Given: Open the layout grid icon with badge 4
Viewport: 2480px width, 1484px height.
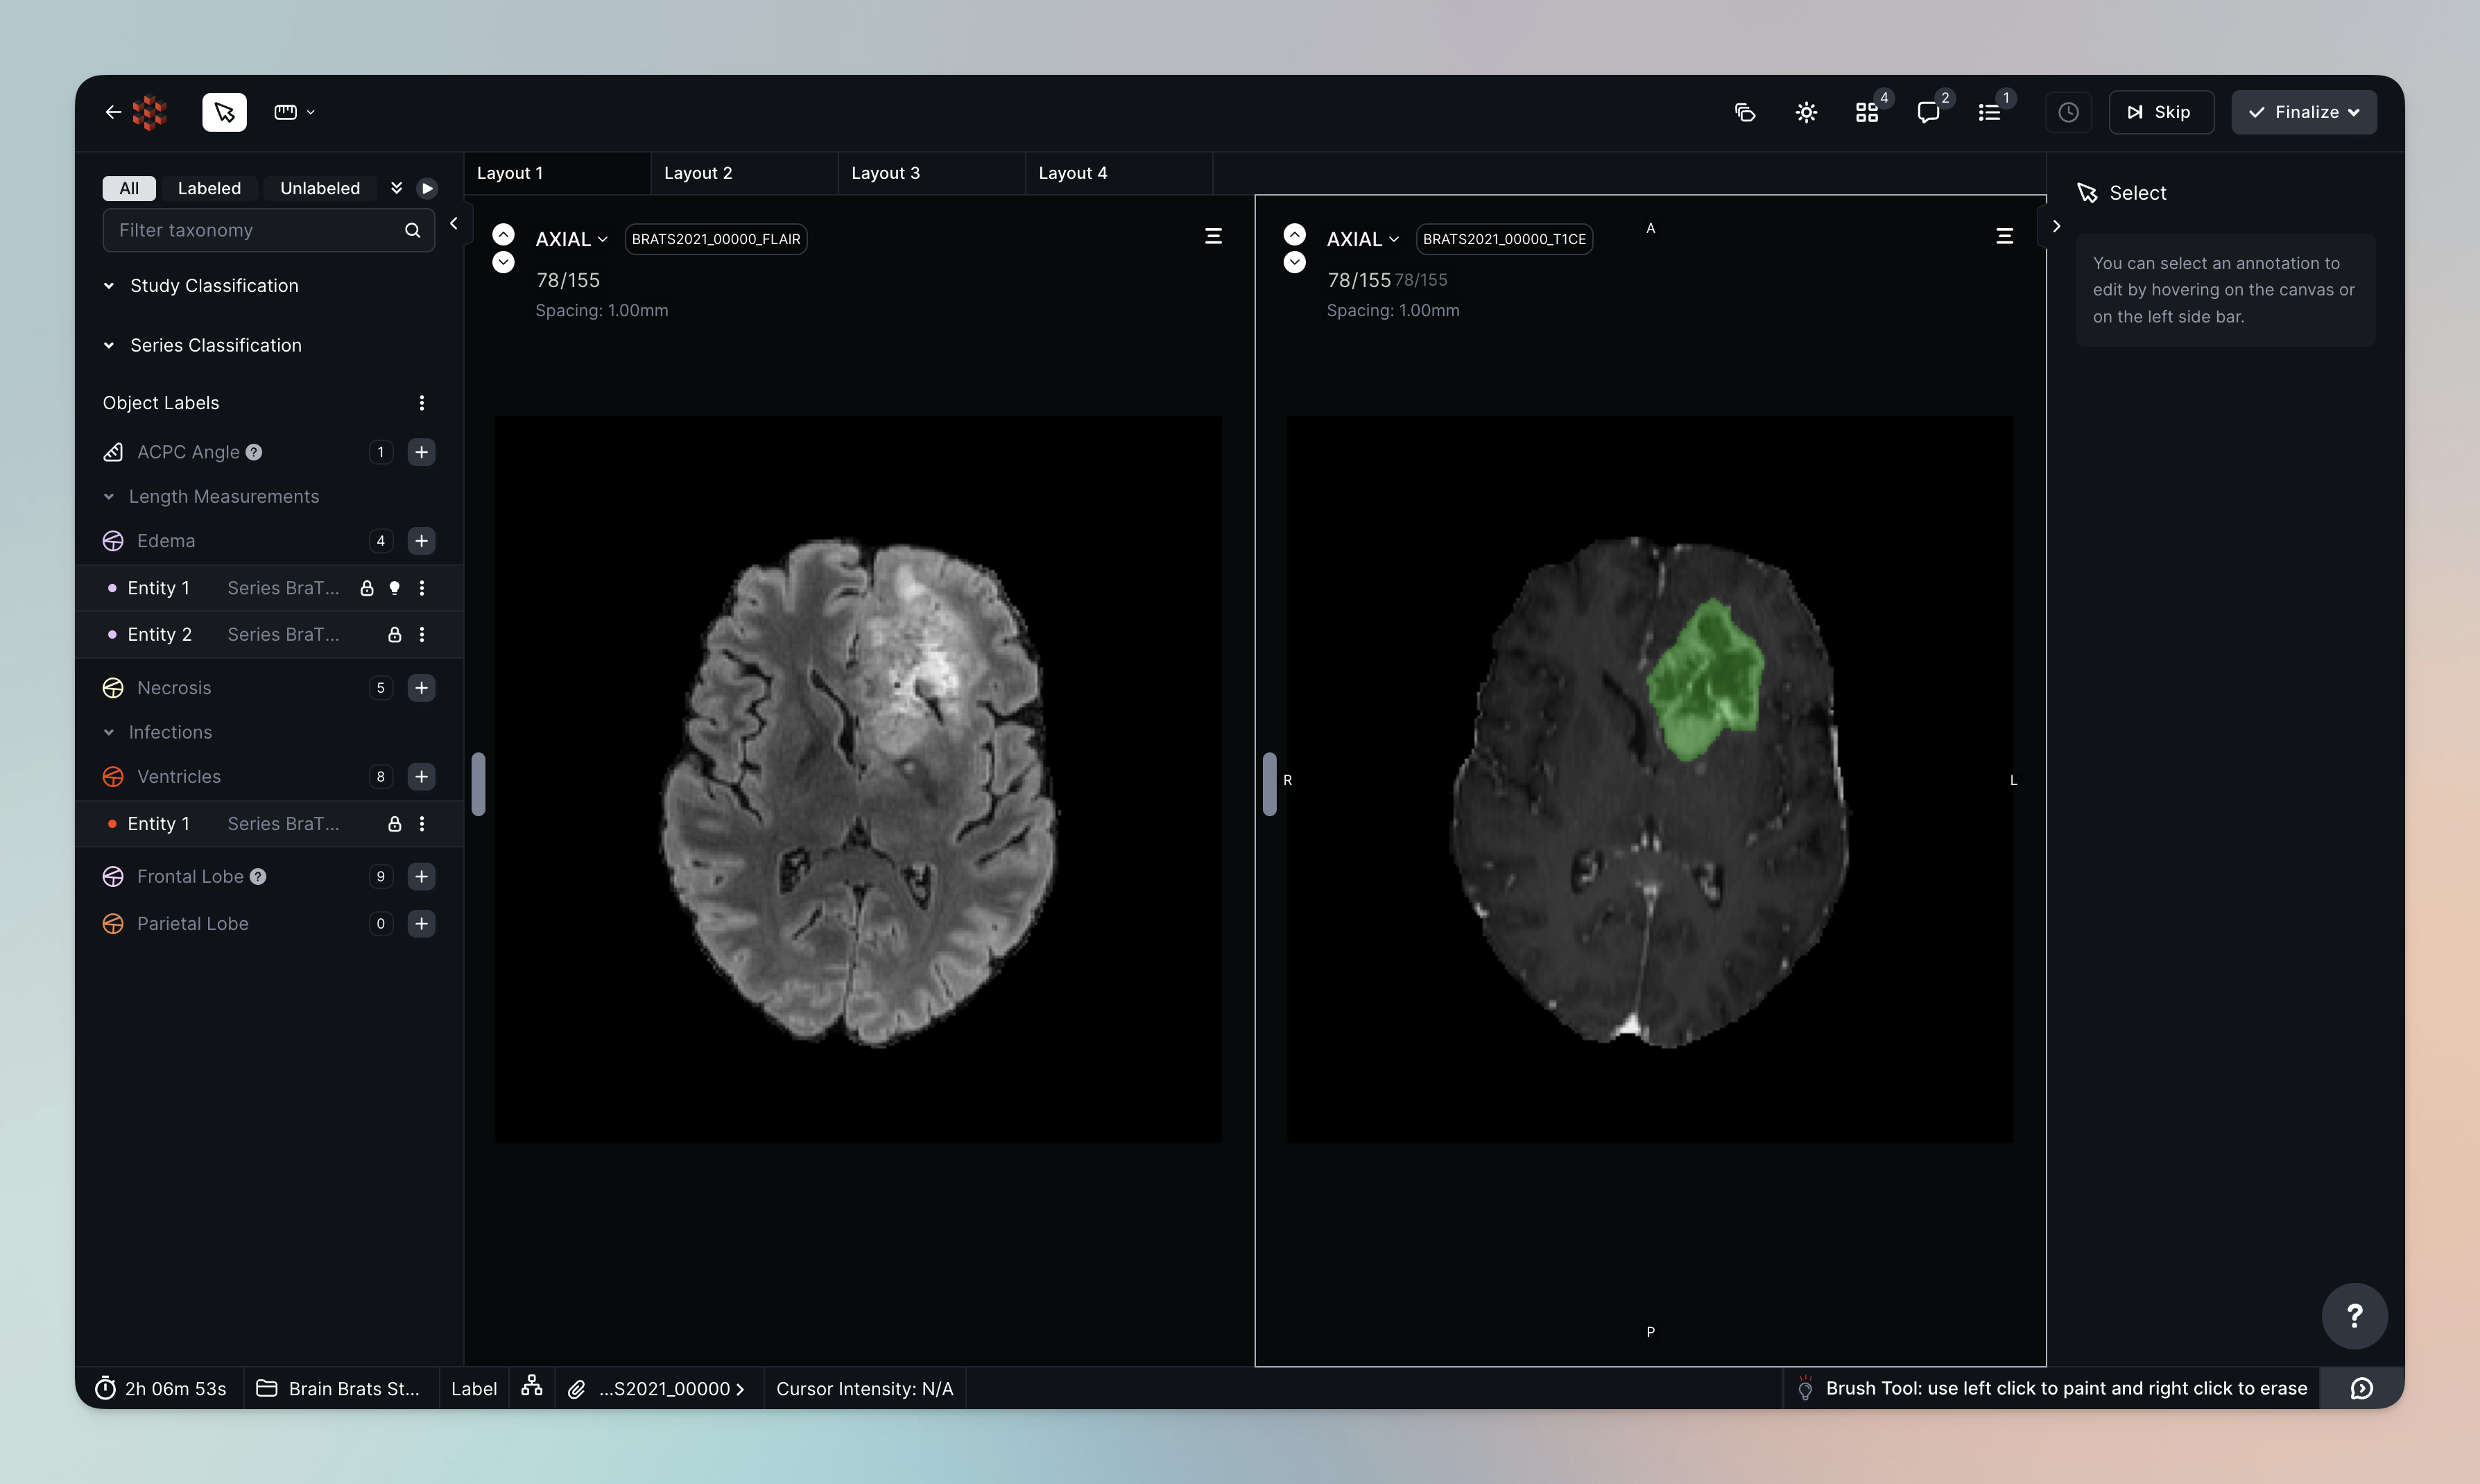Looking at the screenshot, I should coord(1867,112).
